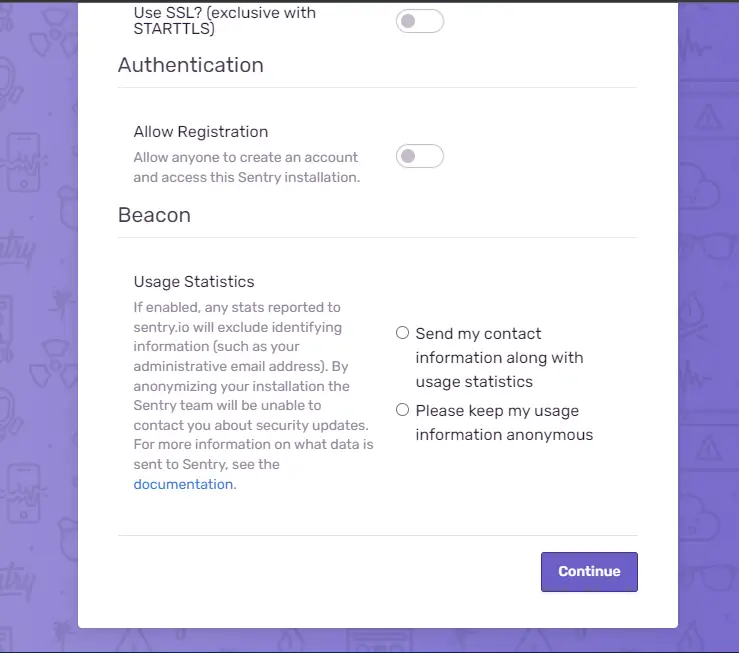Click the Continue button

pos(589,571)
